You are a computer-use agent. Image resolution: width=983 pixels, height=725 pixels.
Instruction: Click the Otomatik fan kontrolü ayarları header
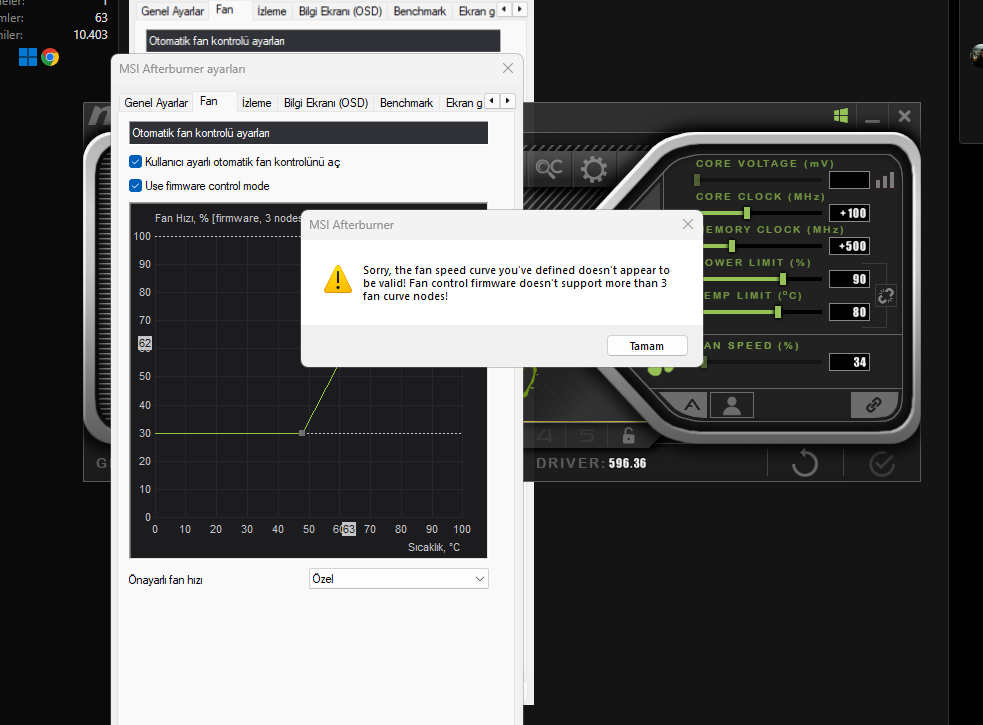[308, 133]
